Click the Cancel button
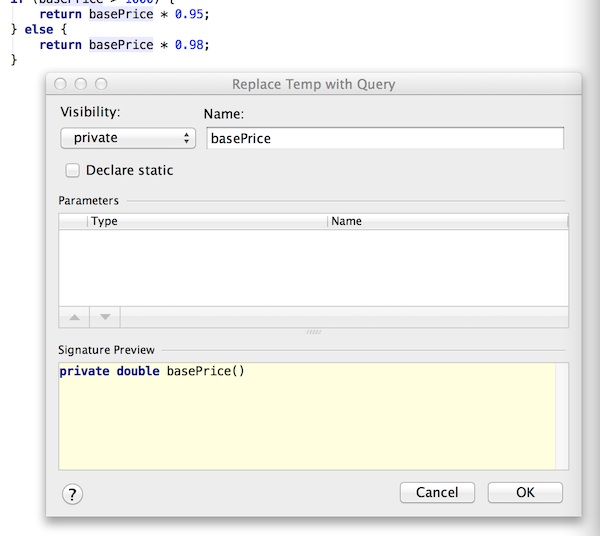Image resolution: width=600 pixels, height=536 pixels. [x=436, y=492]
